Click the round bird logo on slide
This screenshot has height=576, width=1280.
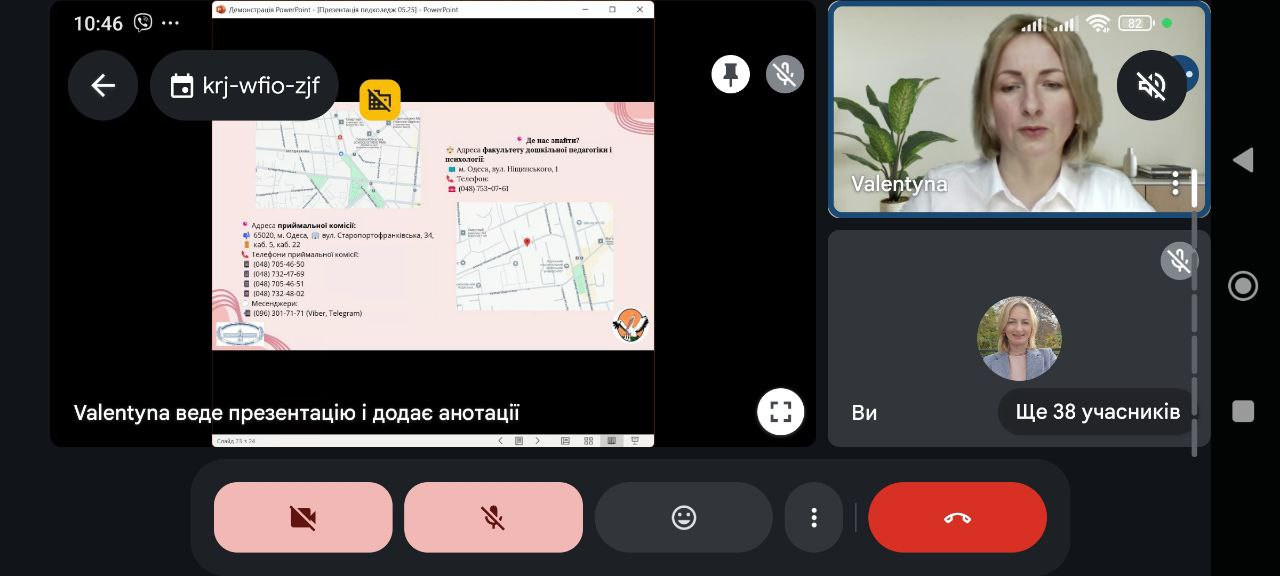point(630,326)
